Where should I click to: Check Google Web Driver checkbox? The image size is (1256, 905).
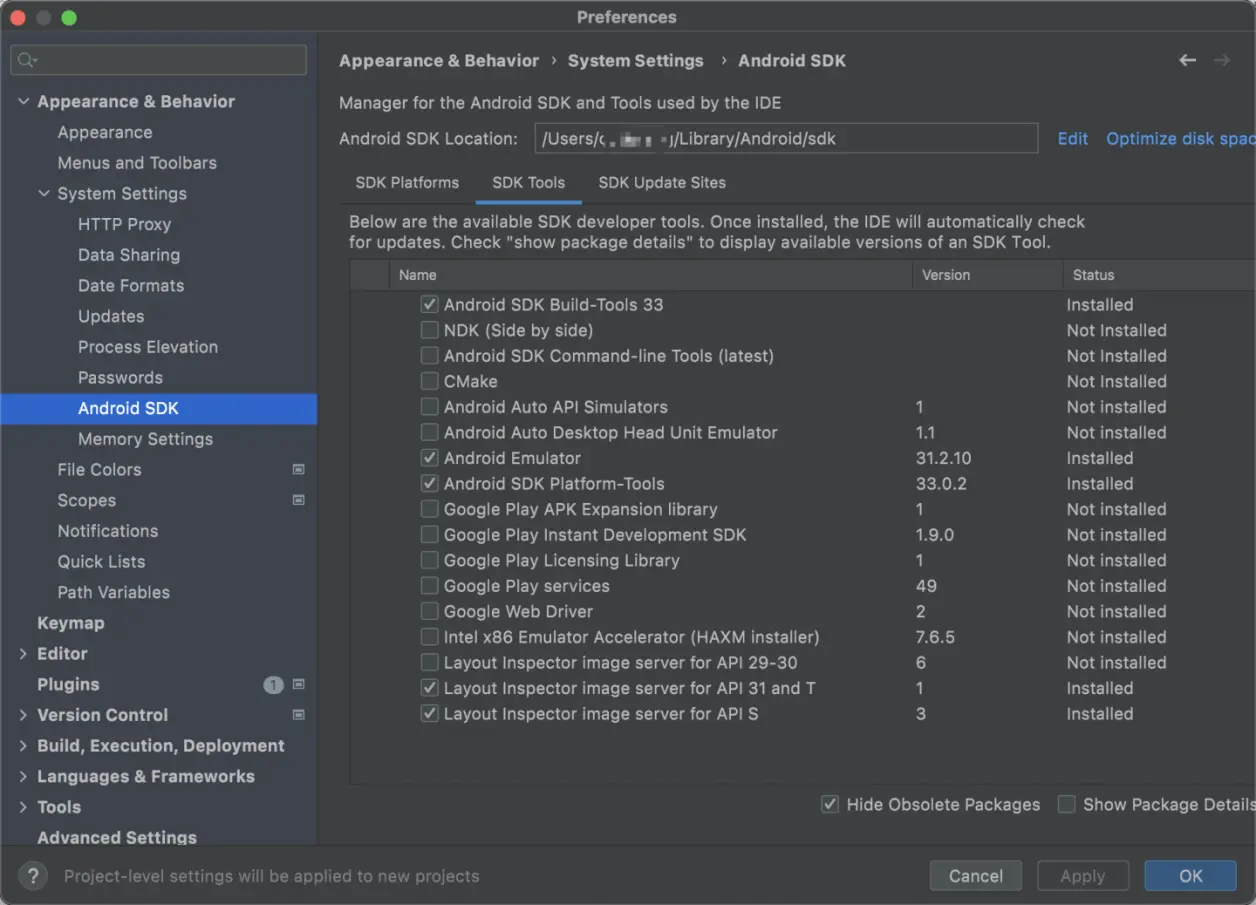point(429,611)
